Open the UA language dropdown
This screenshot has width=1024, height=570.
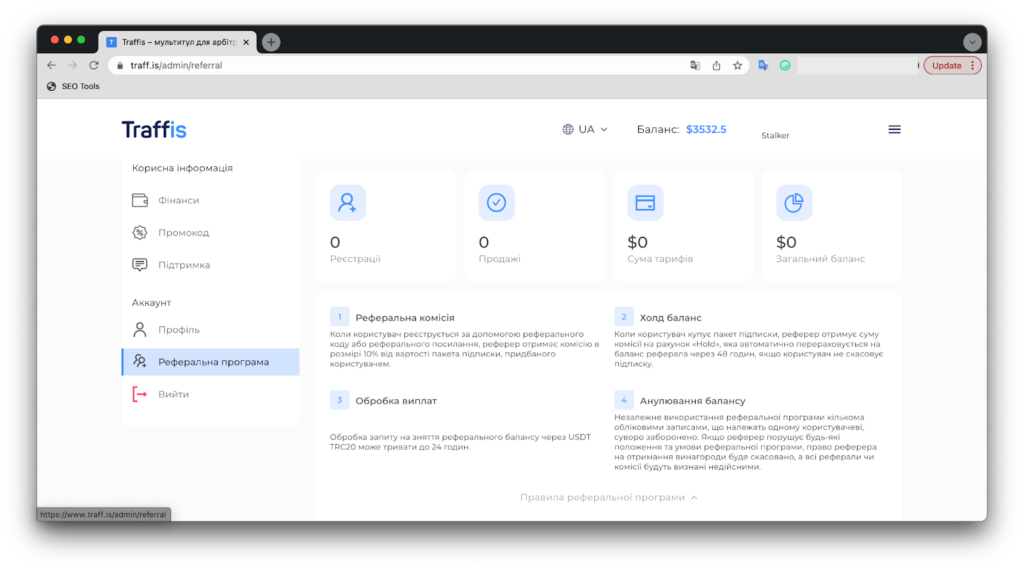[585, 129]
